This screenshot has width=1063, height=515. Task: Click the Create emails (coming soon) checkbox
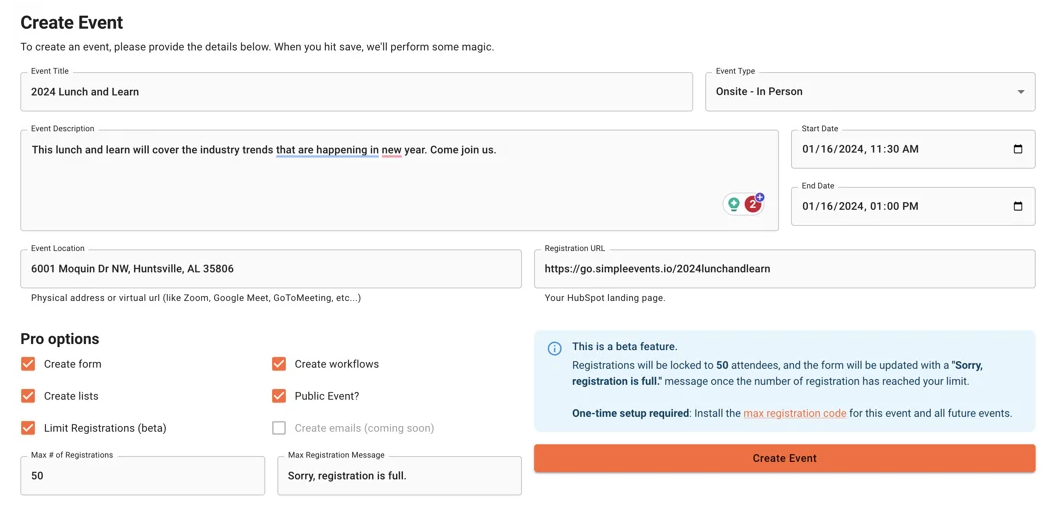279,428
